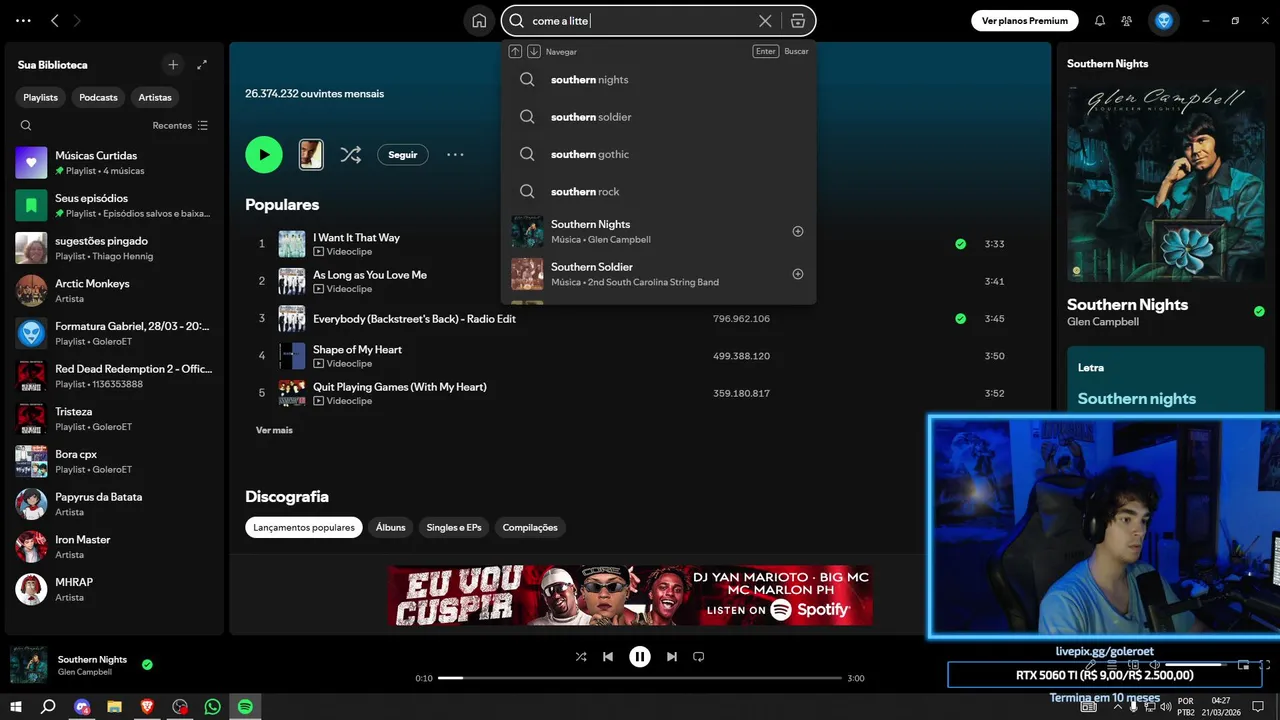Viewport: 1280px width, 720px height.
Task: Toggle liked check on I Want It That Way
Action: 960,243
